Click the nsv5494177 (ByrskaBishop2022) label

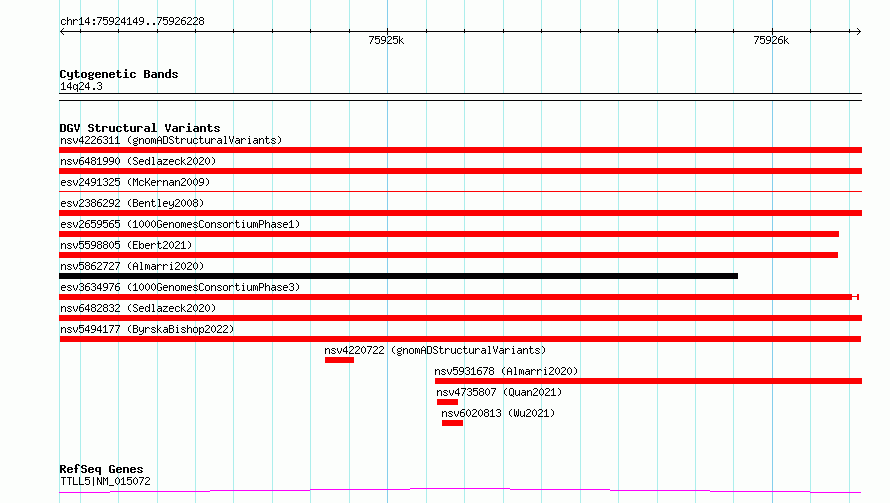tap(147, 329)
